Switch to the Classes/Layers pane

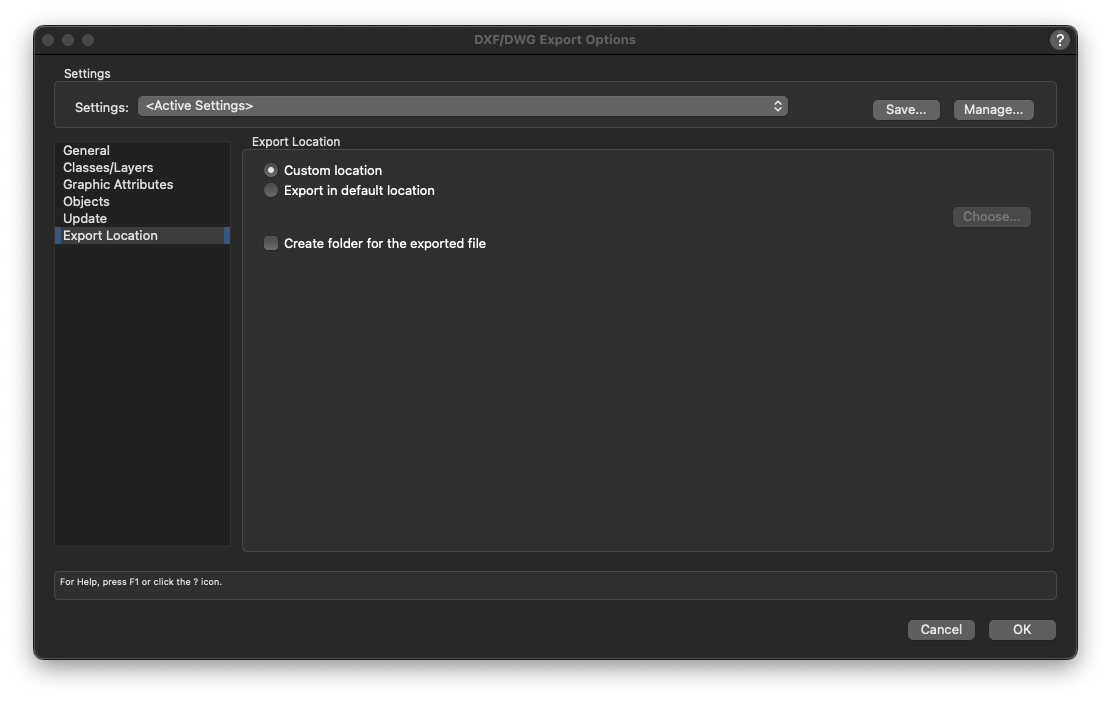(108, 168)
